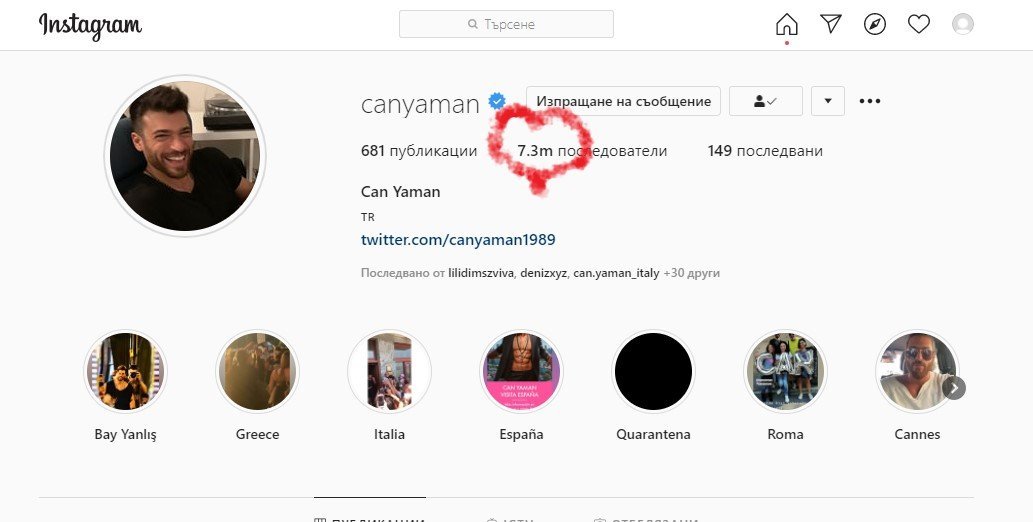1033x522 pixels.
Task: Click the Търсене search field
Action: (x=506, y=24)
